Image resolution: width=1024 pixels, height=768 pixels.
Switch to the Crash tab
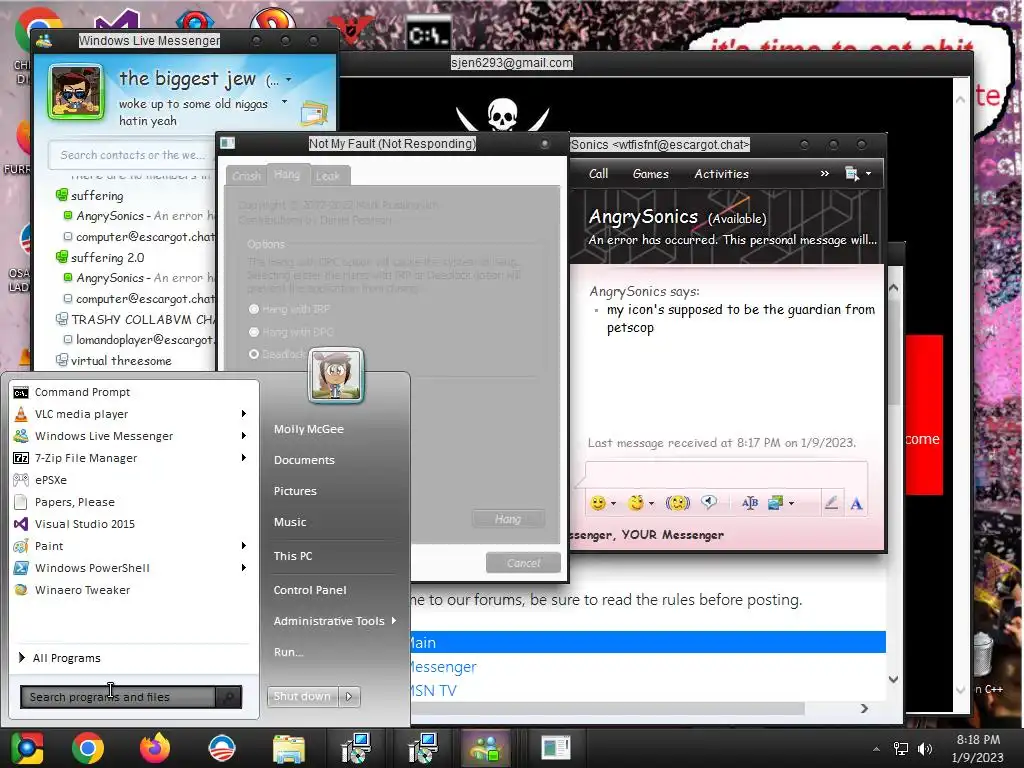pyautogui.click(x=246, y=176)
